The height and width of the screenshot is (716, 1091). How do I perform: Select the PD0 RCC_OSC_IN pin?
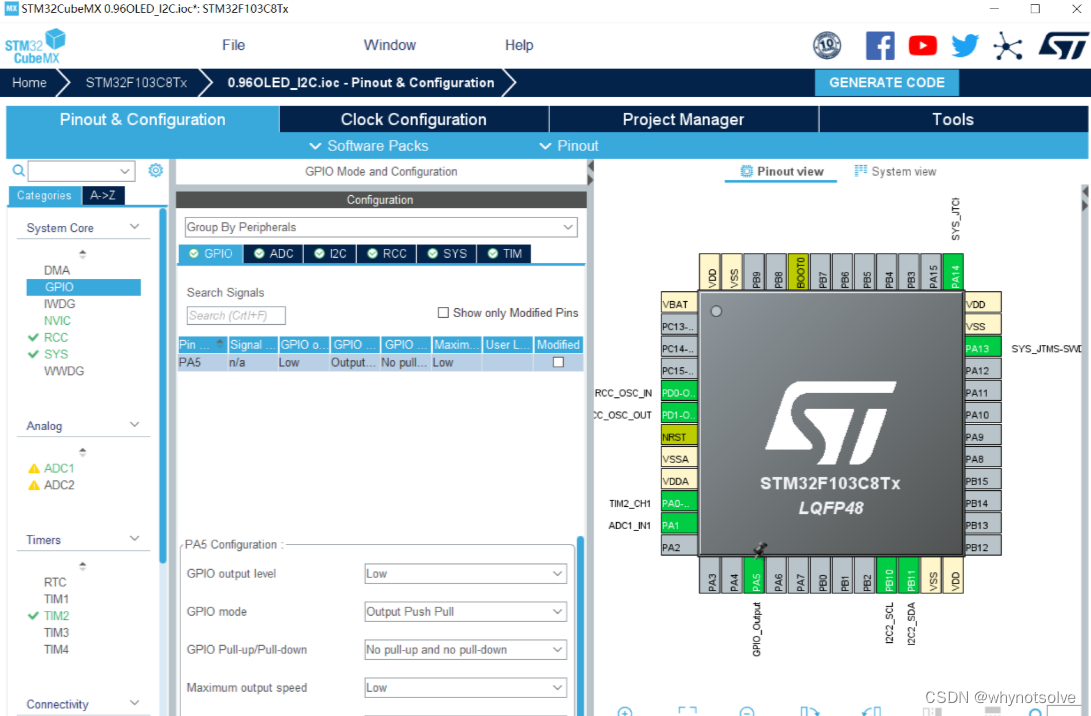(678, 392)
